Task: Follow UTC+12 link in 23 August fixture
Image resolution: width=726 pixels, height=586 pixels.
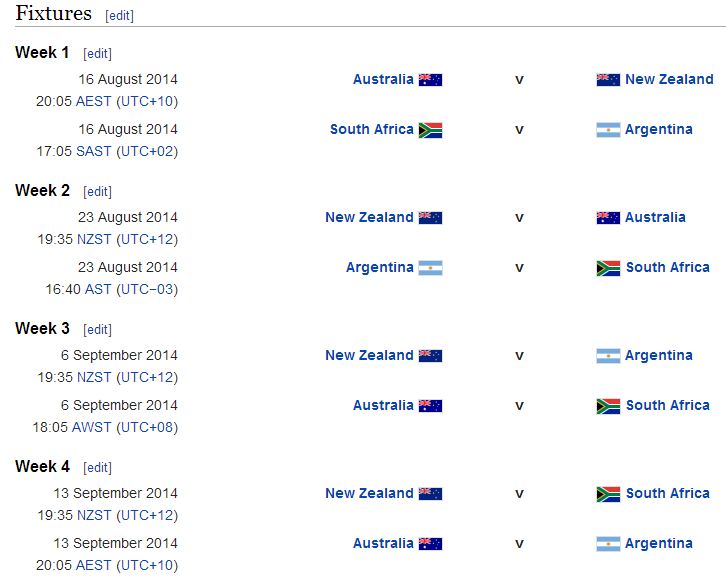Action: (x=147, y=239)
